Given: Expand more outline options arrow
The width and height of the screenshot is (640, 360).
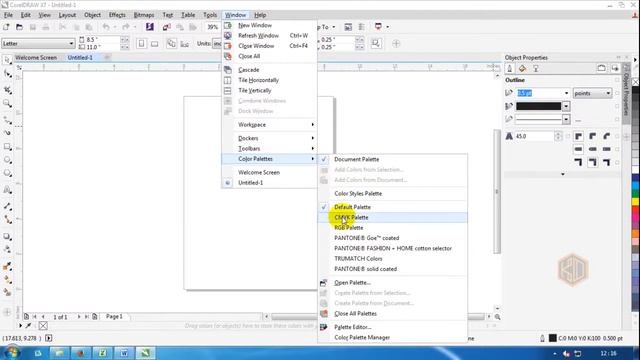Looking at the screenshot, I should pos(563,174).
